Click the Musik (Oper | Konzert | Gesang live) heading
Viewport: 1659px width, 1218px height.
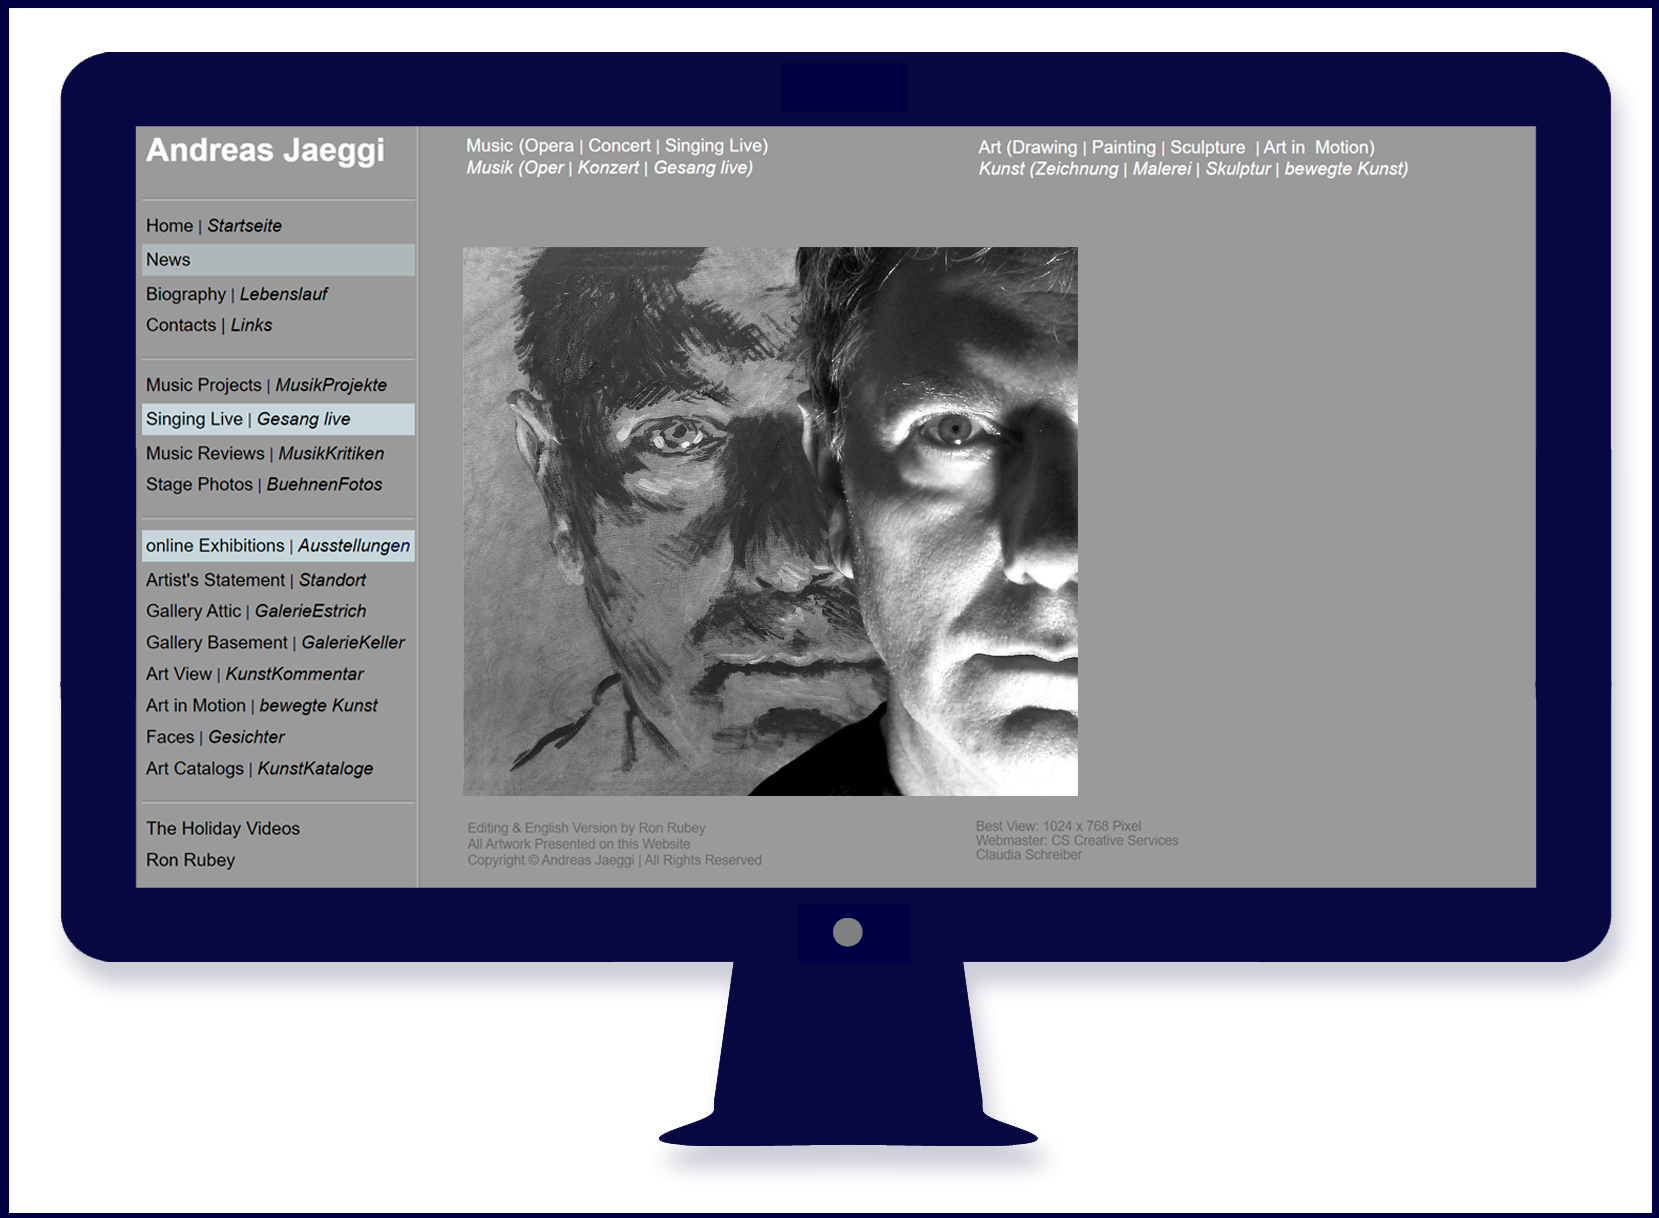click(x=609, y=168)
